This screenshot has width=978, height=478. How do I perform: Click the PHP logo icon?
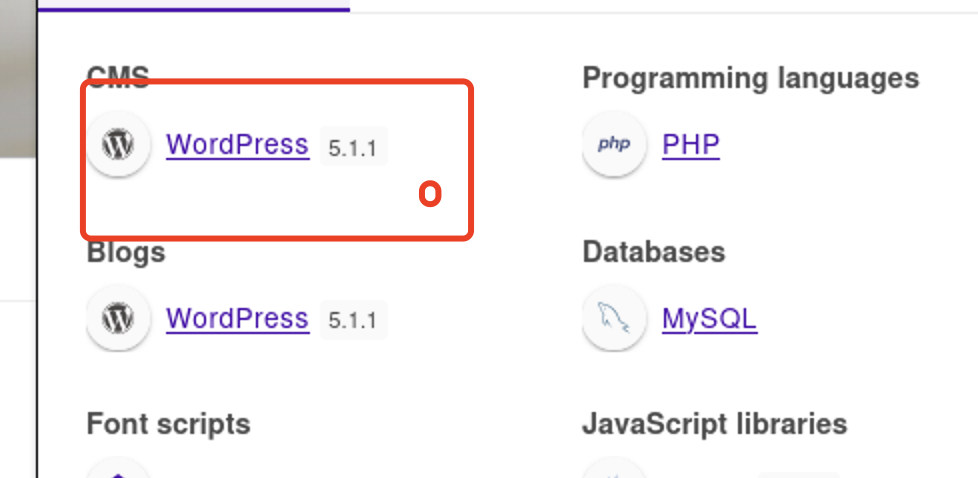614,144
